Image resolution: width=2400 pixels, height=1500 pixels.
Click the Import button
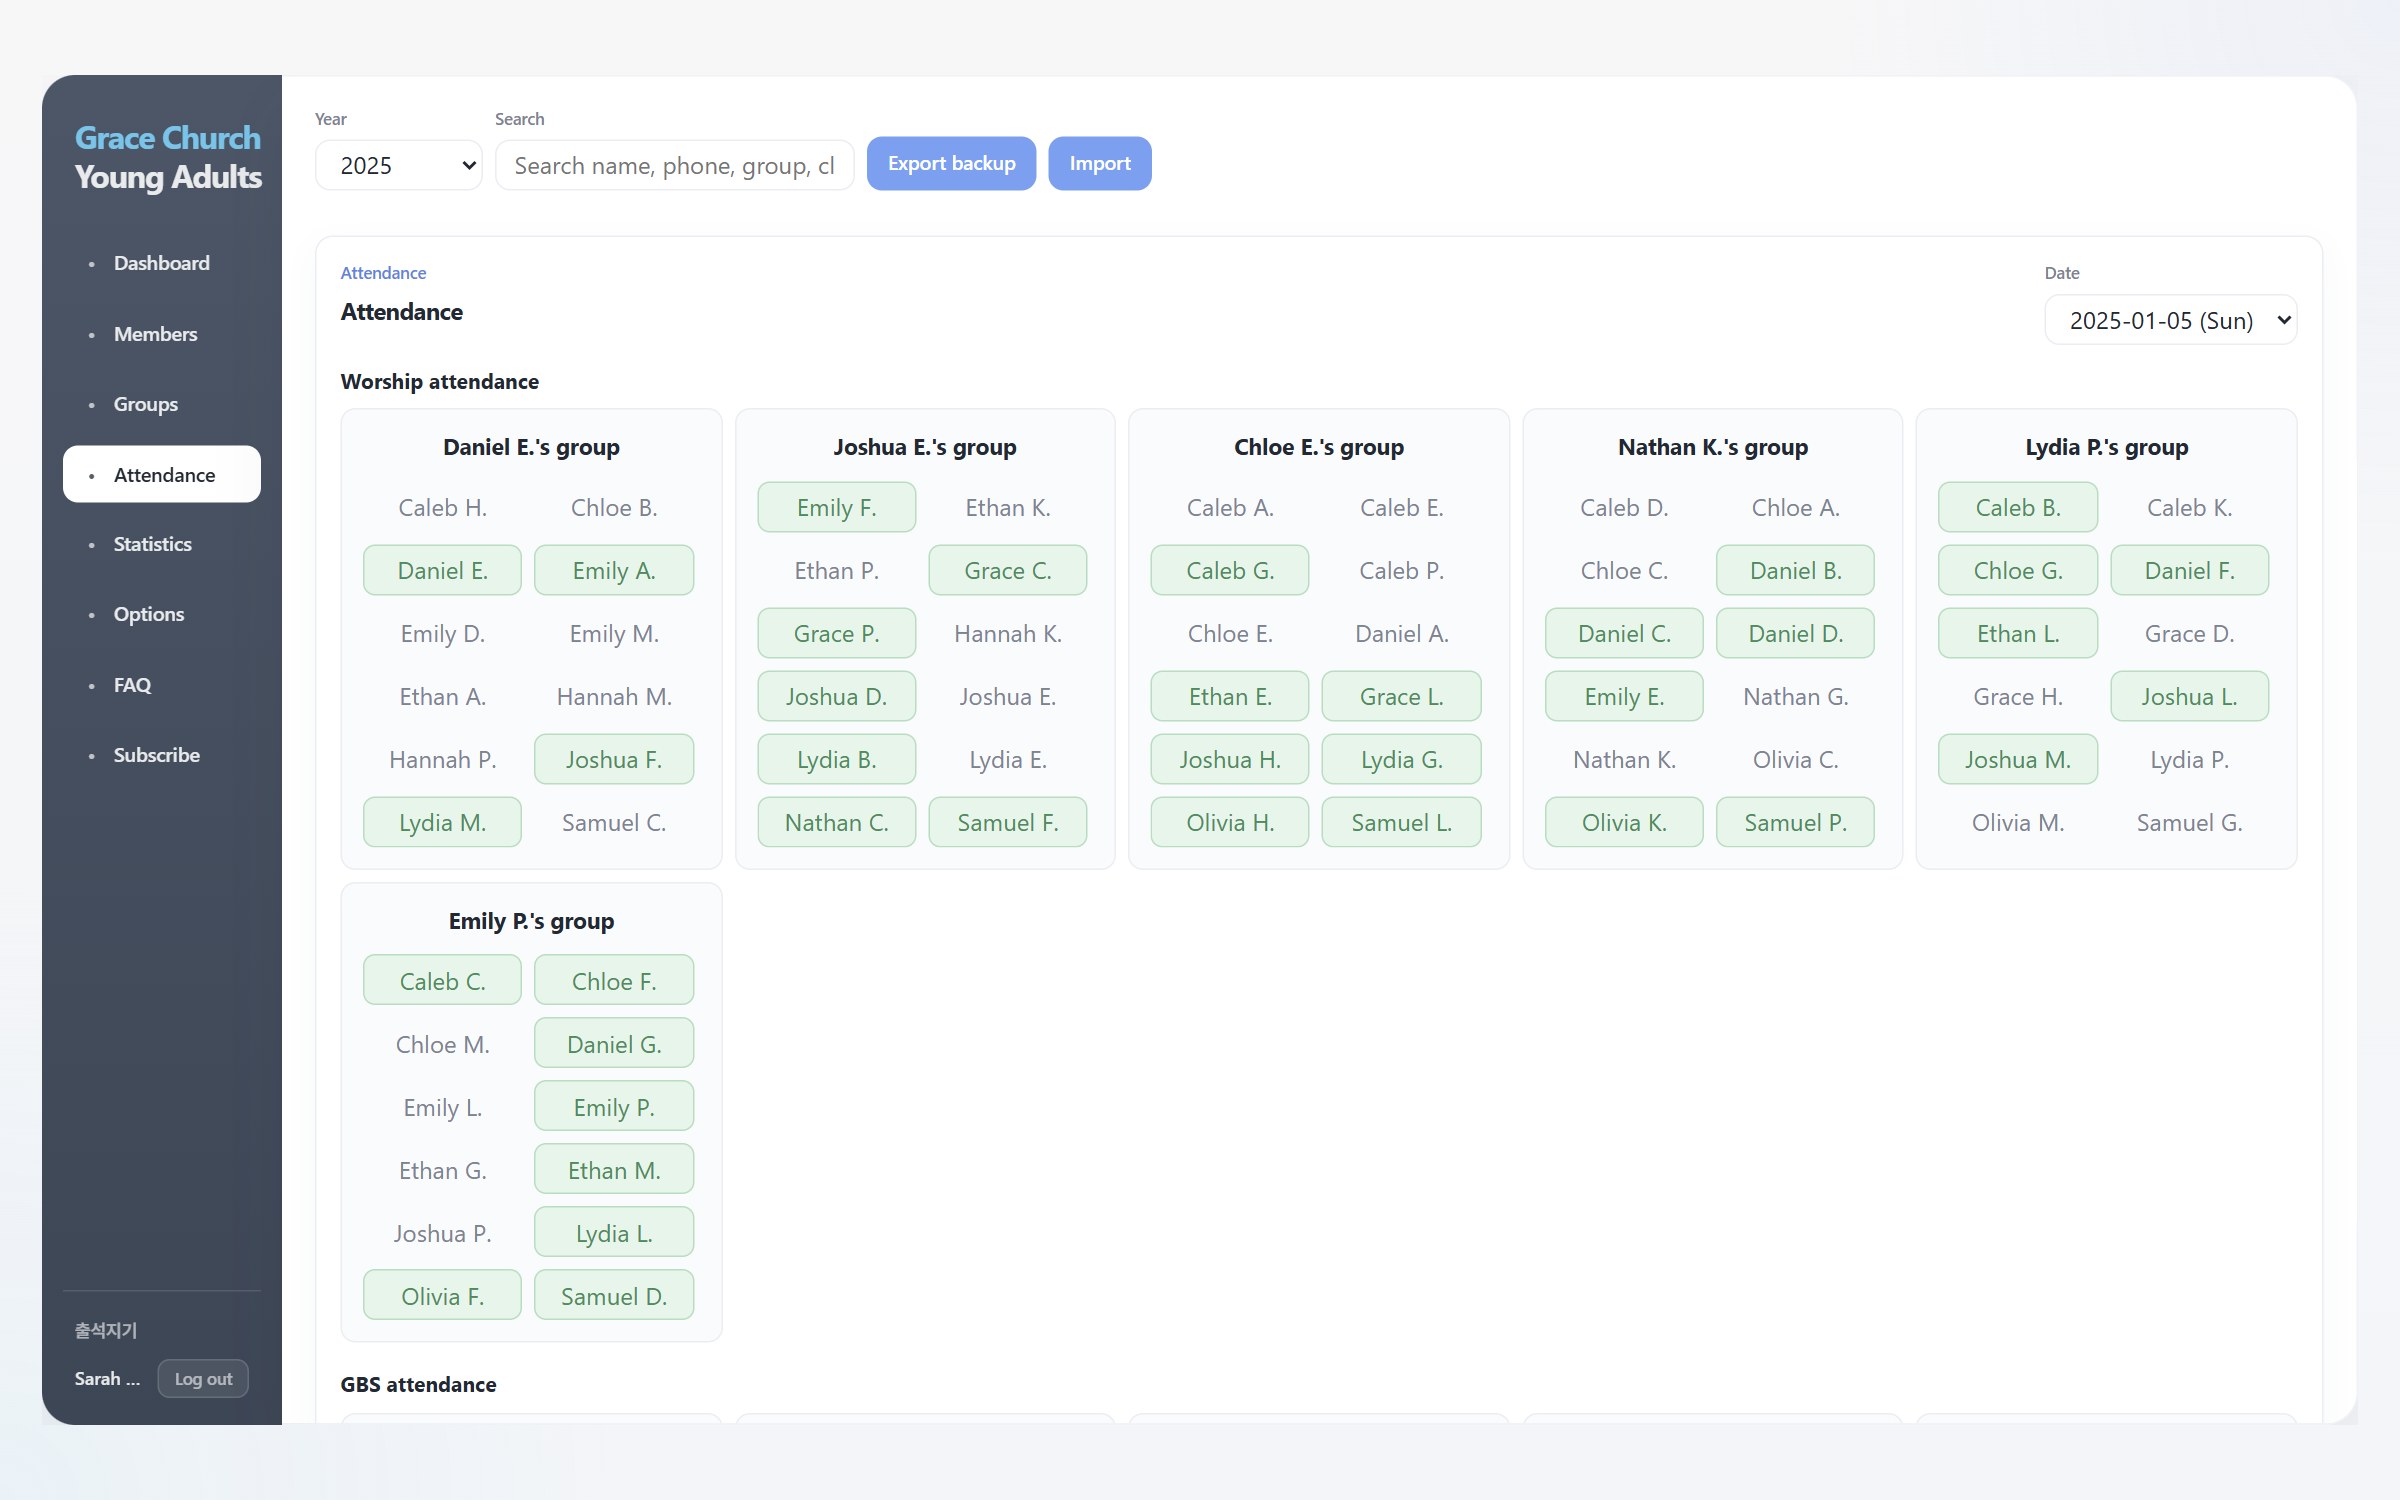[1100, 163]
